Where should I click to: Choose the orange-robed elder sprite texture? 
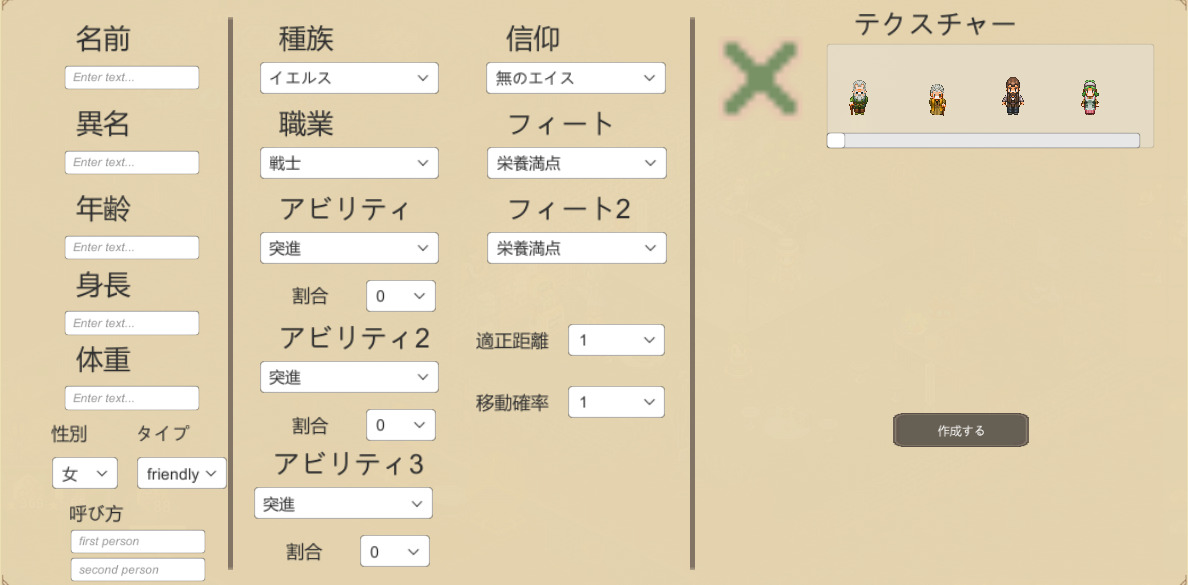pyautogui.click(x=936, y=99)
